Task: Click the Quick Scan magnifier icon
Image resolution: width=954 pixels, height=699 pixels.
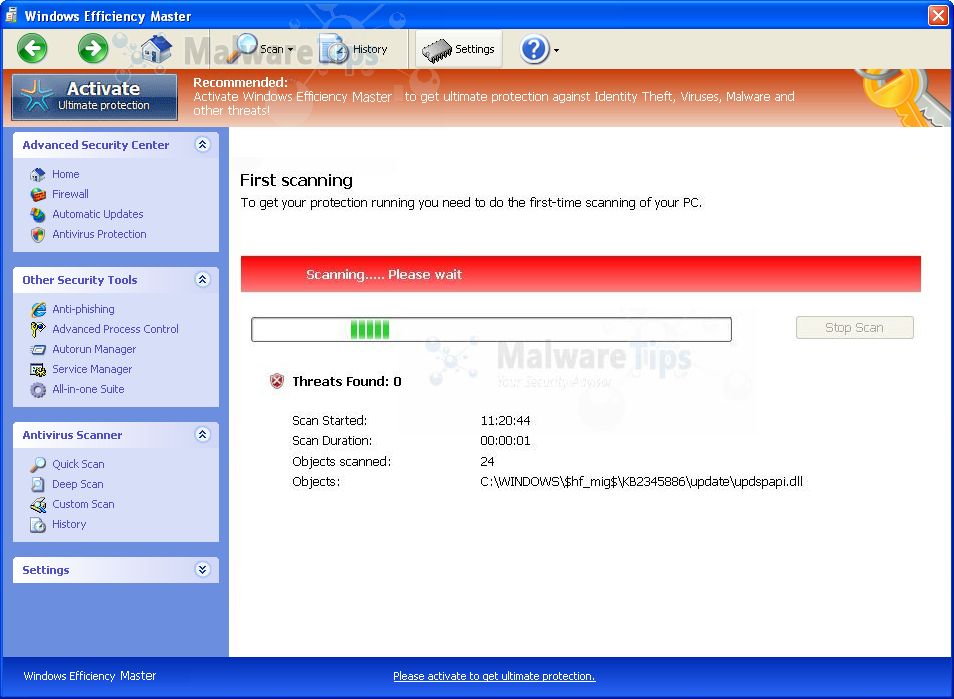Action: point(38,465)
